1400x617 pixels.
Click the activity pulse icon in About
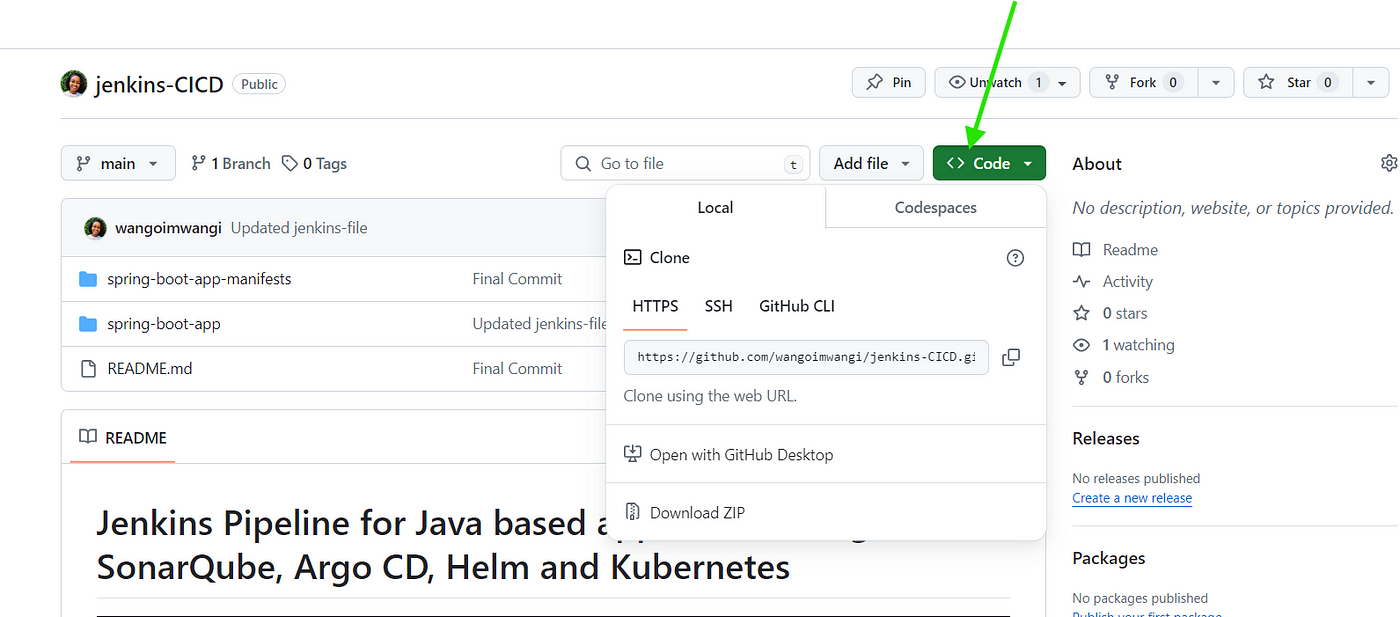pyautogui.click(x=1081, y=281)
